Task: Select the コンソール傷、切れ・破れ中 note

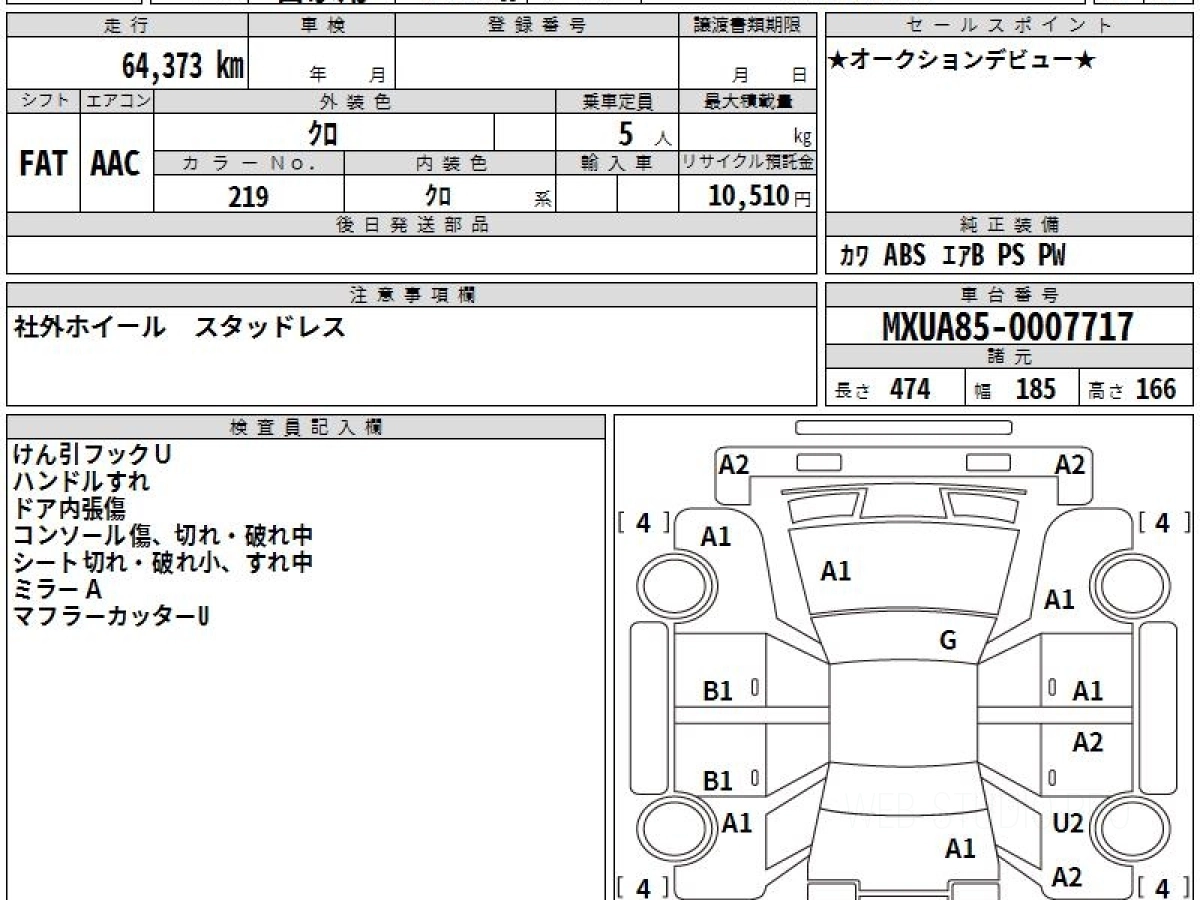Action: [163, 535]
